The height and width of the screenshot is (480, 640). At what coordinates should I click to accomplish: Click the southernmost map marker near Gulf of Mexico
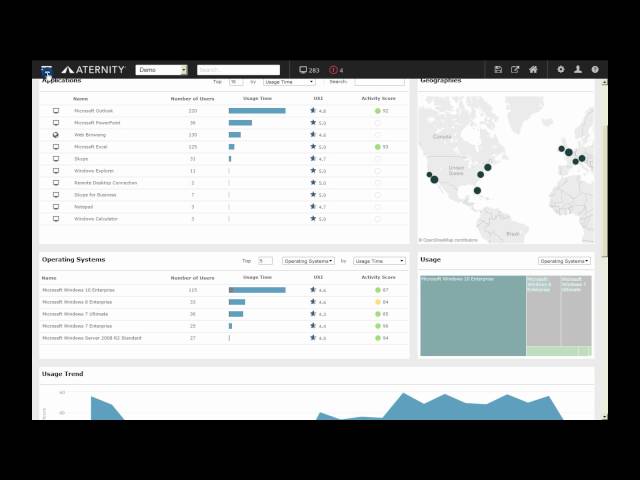(477, 190)
